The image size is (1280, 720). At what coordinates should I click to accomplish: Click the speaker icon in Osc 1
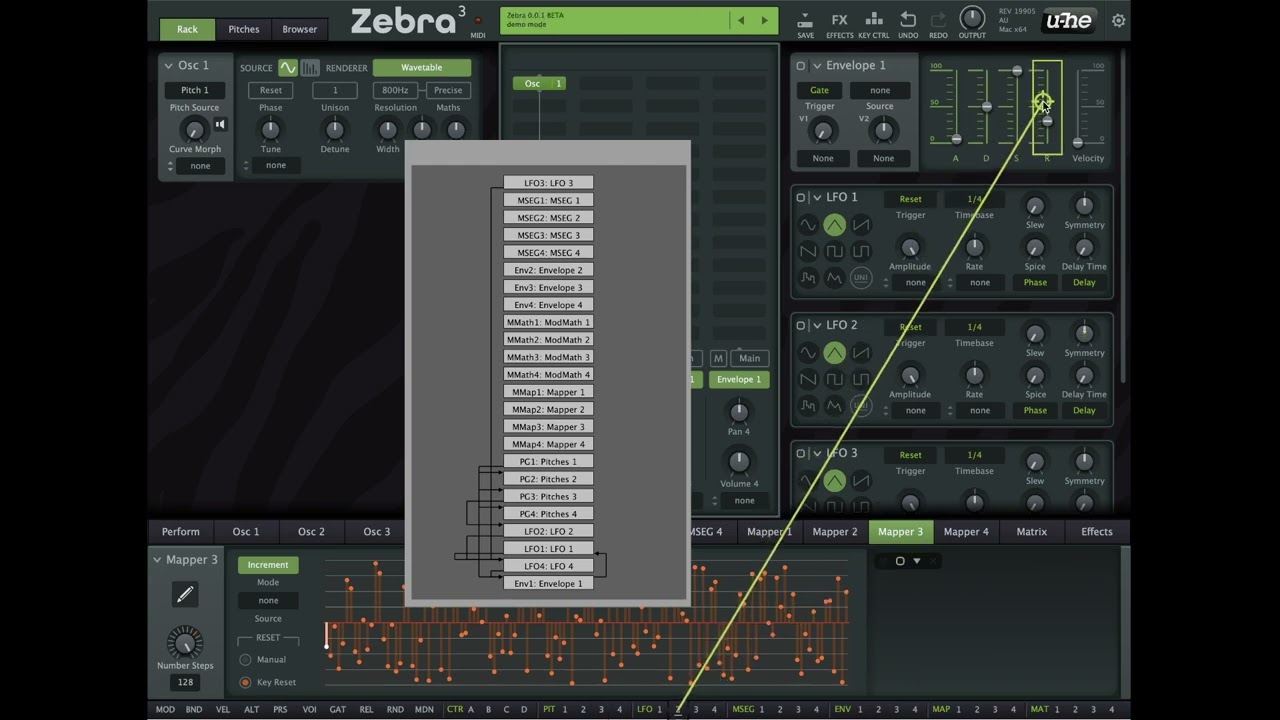pyautogui.click(x=220, y=125)
